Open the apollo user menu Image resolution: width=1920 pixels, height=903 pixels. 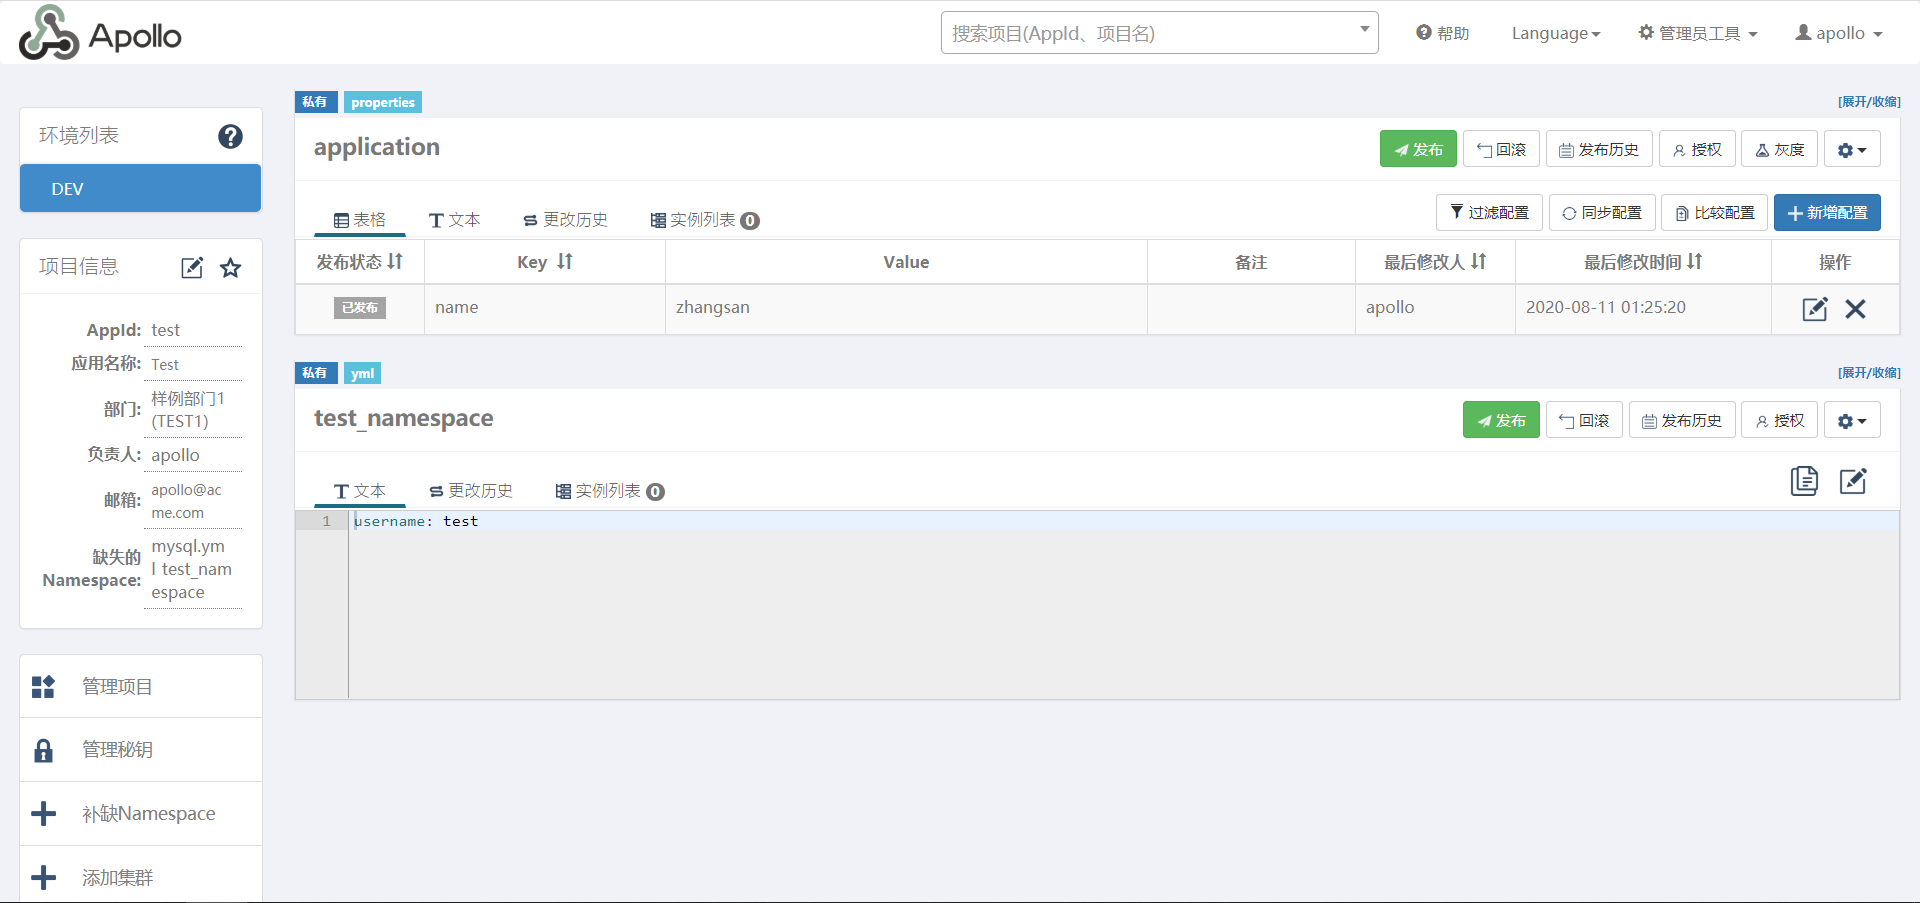1839,33
